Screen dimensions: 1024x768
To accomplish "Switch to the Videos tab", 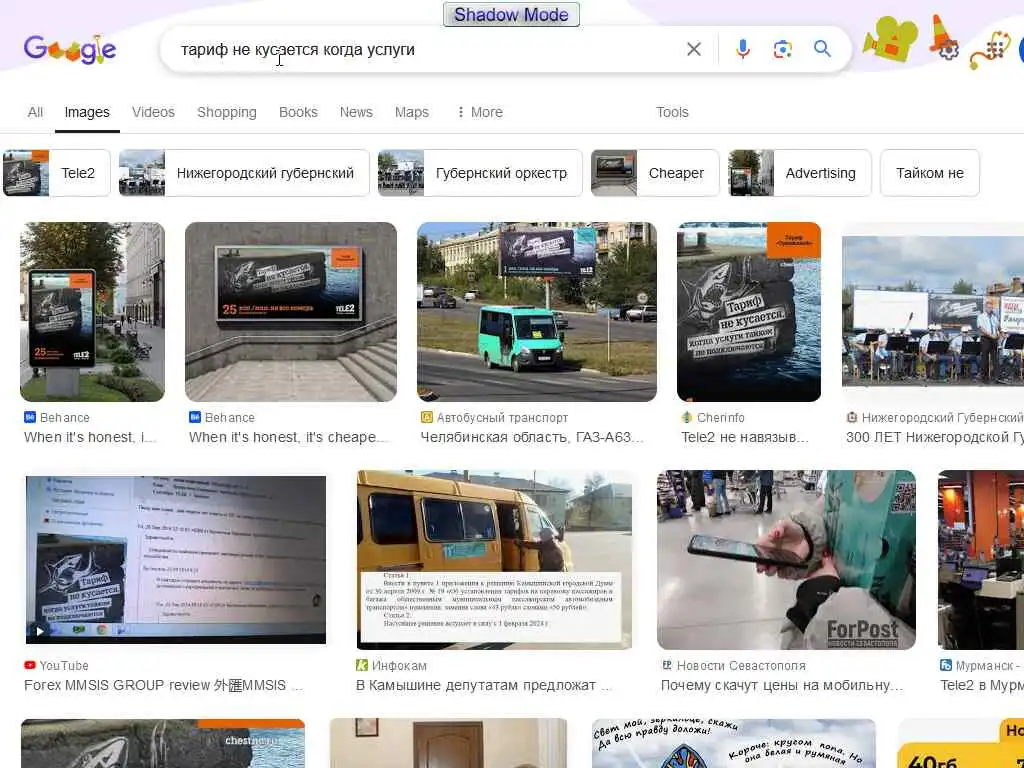I will point(153,112).
